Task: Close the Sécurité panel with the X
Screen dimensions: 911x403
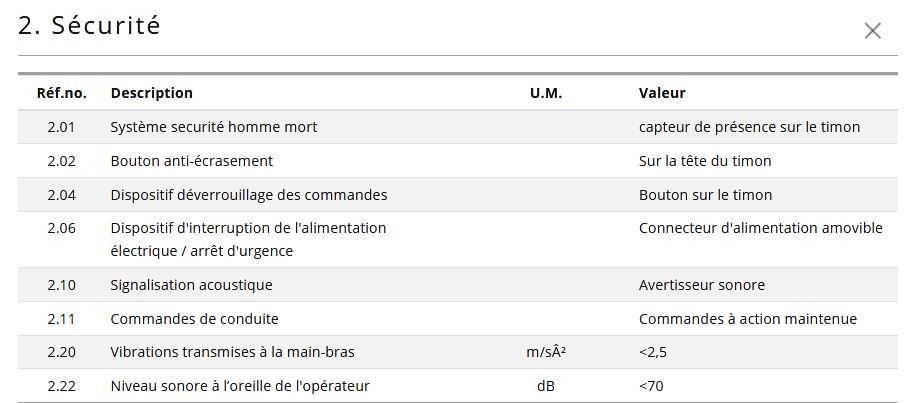Action: [872, 31]
